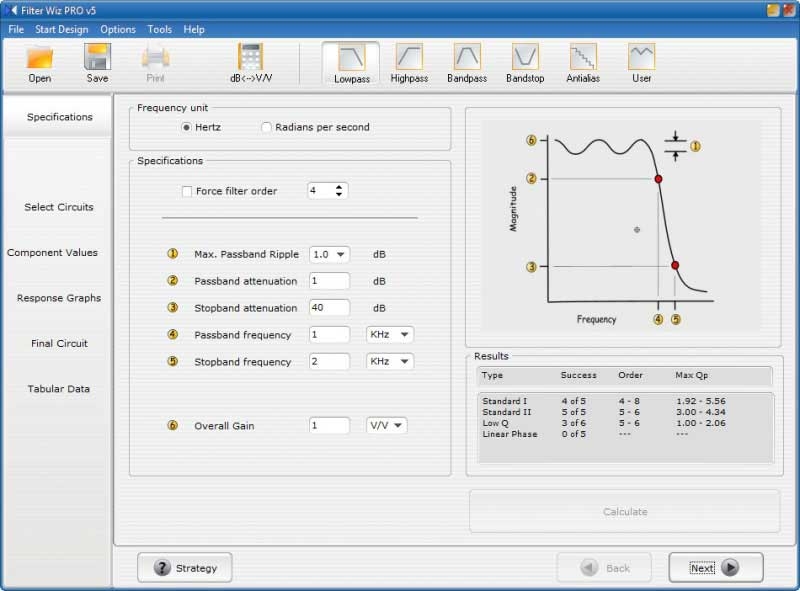Click the Calculate button
Image resolution: width=800 pixels, height=591 pixels.
(624, 511)
